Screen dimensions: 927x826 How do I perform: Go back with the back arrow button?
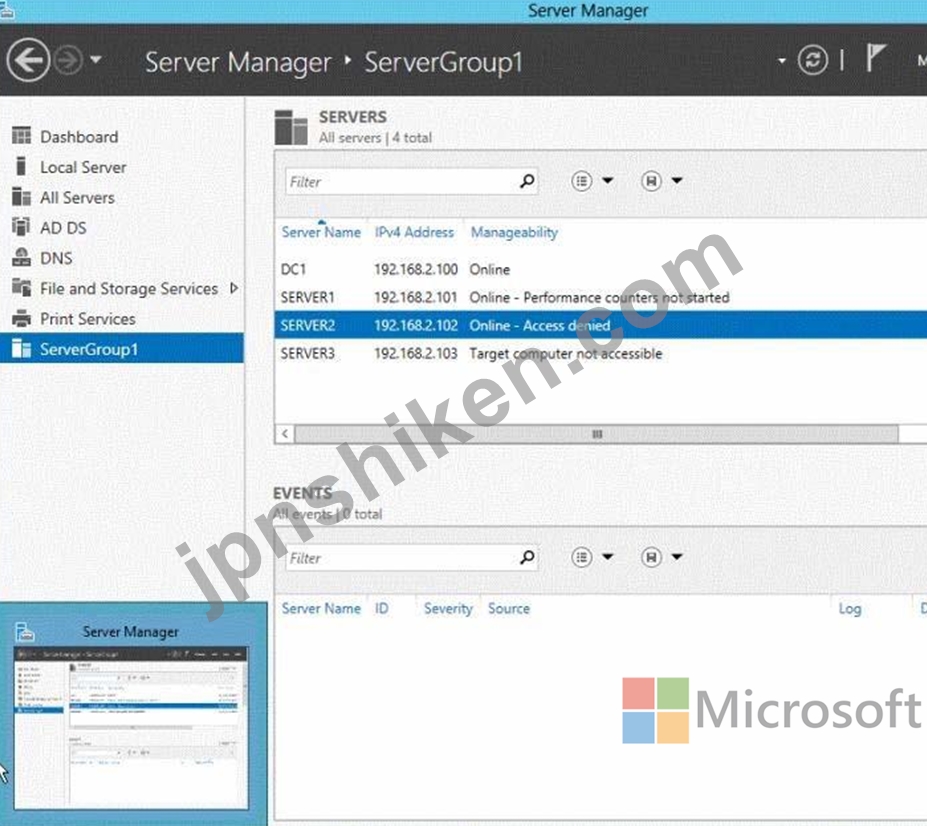pyautogui.click(x=28, y=60)
